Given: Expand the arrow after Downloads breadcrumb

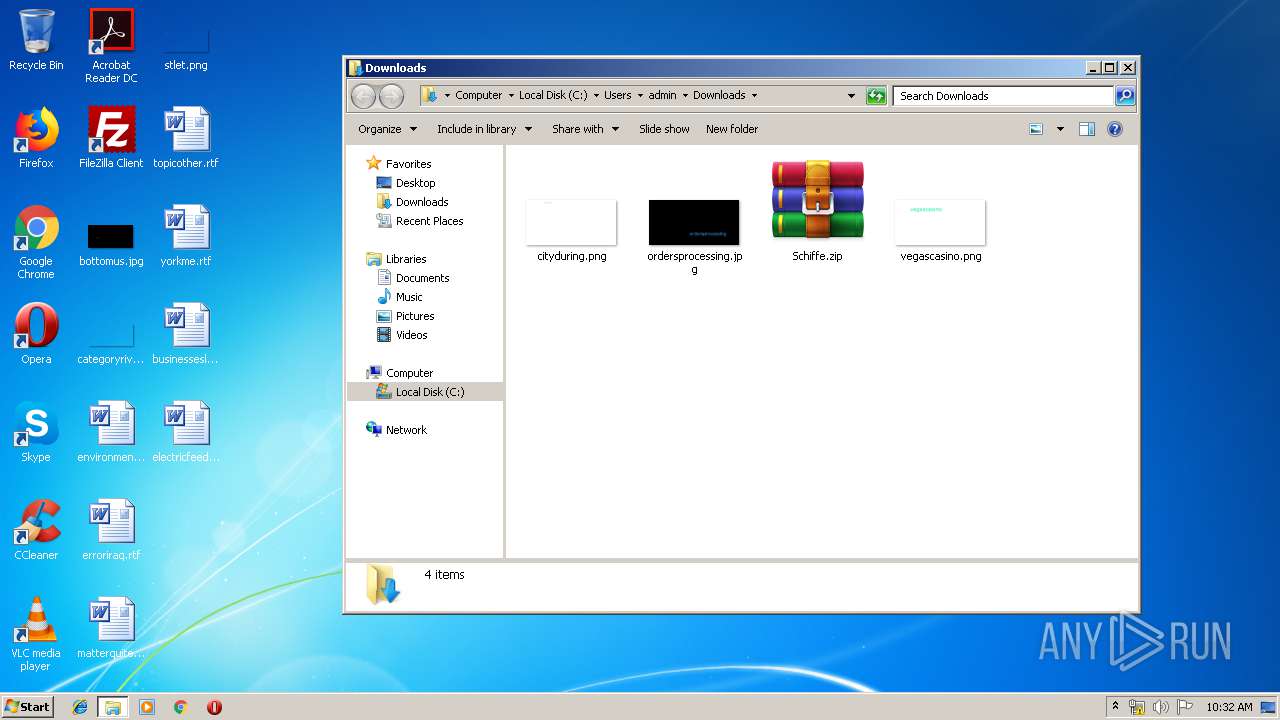Looking at the screenshot, I should [x=754, y=96].
